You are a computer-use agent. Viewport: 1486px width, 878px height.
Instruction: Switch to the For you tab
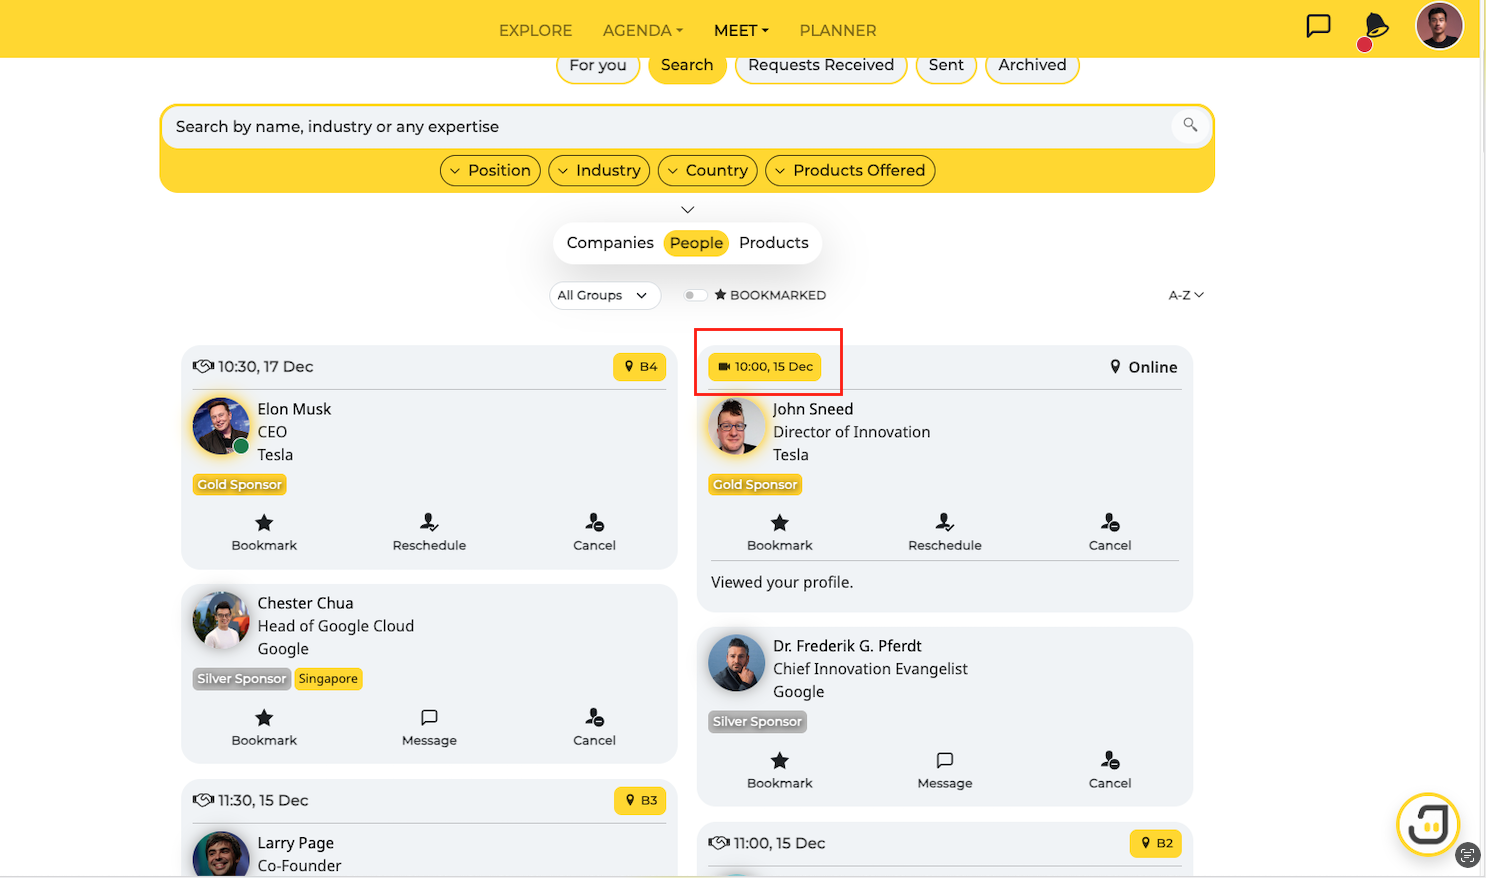coord(598,66)
